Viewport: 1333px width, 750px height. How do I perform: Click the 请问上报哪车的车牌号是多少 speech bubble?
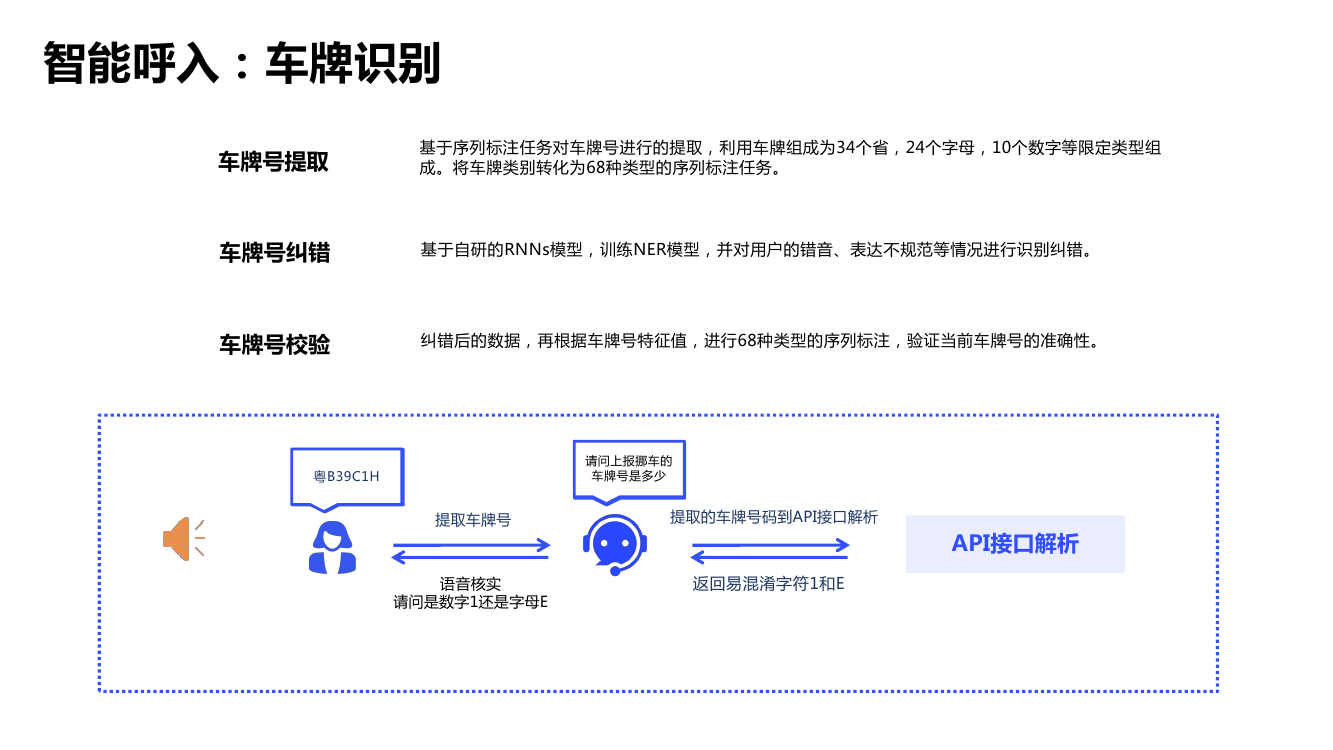coord(628,468)
